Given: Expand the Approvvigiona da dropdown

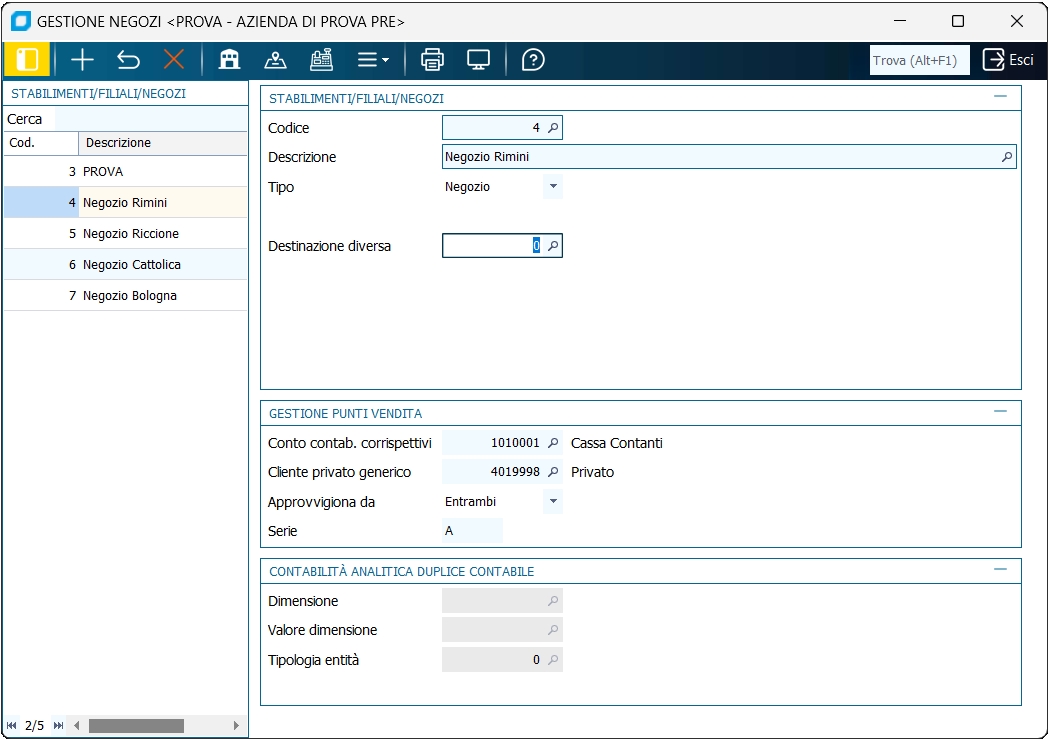Looking at the screenshot, I should pyautogui.click(x=553, y=502).
